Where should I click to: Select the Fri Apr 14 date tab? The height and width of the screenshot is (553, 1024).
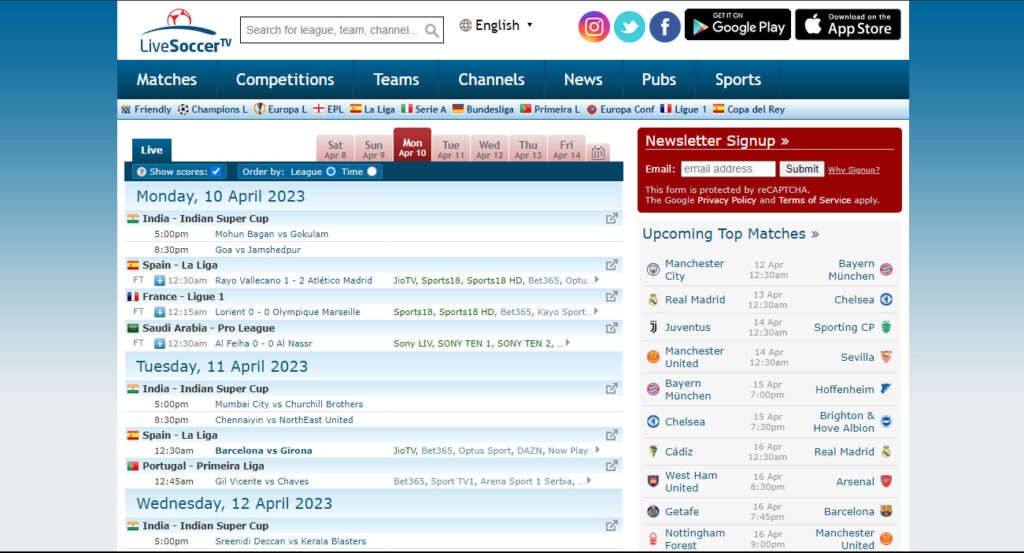[566, 149]
